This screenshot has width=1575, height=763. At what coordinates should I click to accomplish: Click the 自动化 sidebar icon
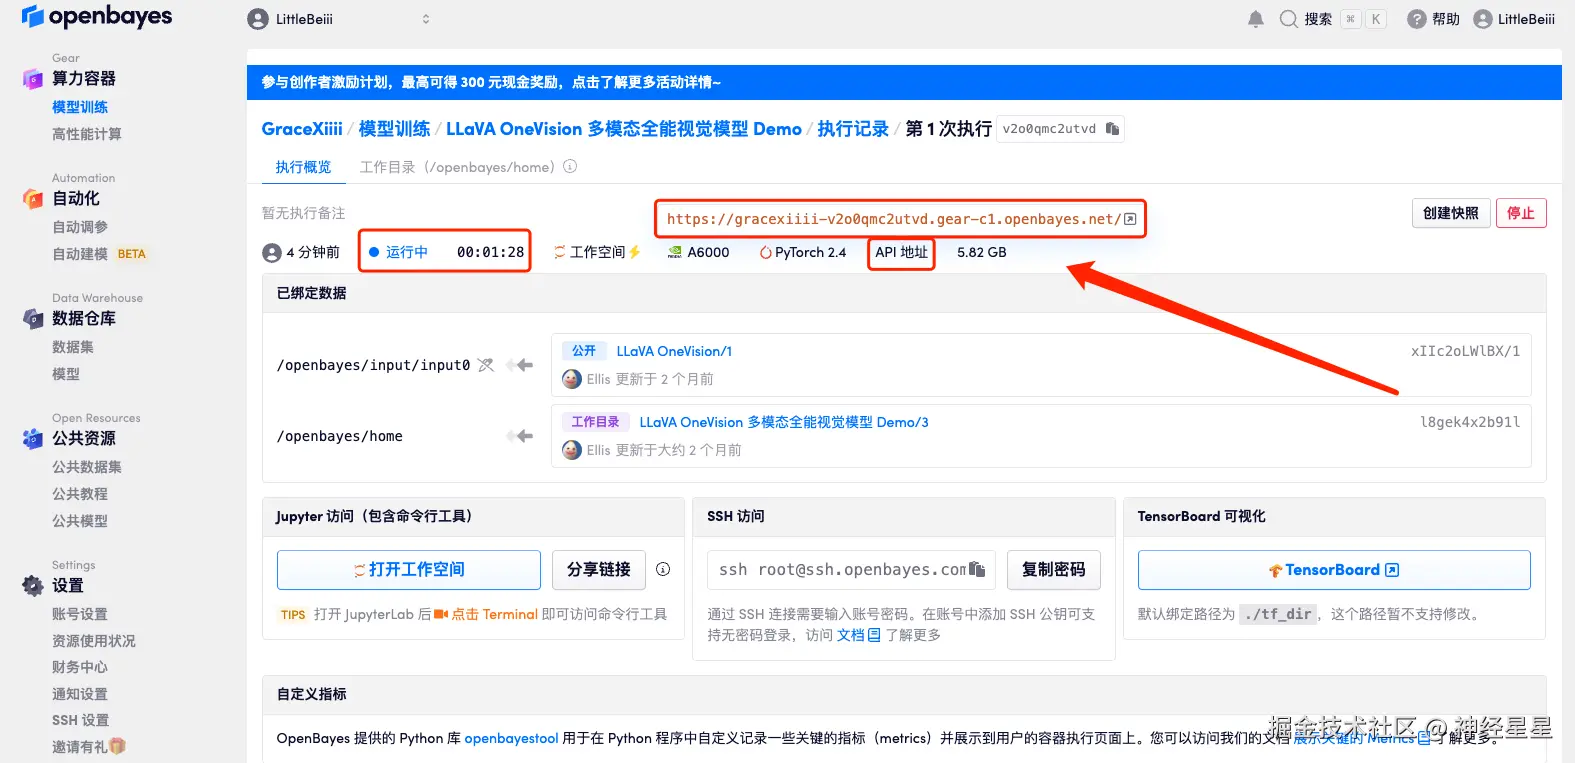(33, 198)
